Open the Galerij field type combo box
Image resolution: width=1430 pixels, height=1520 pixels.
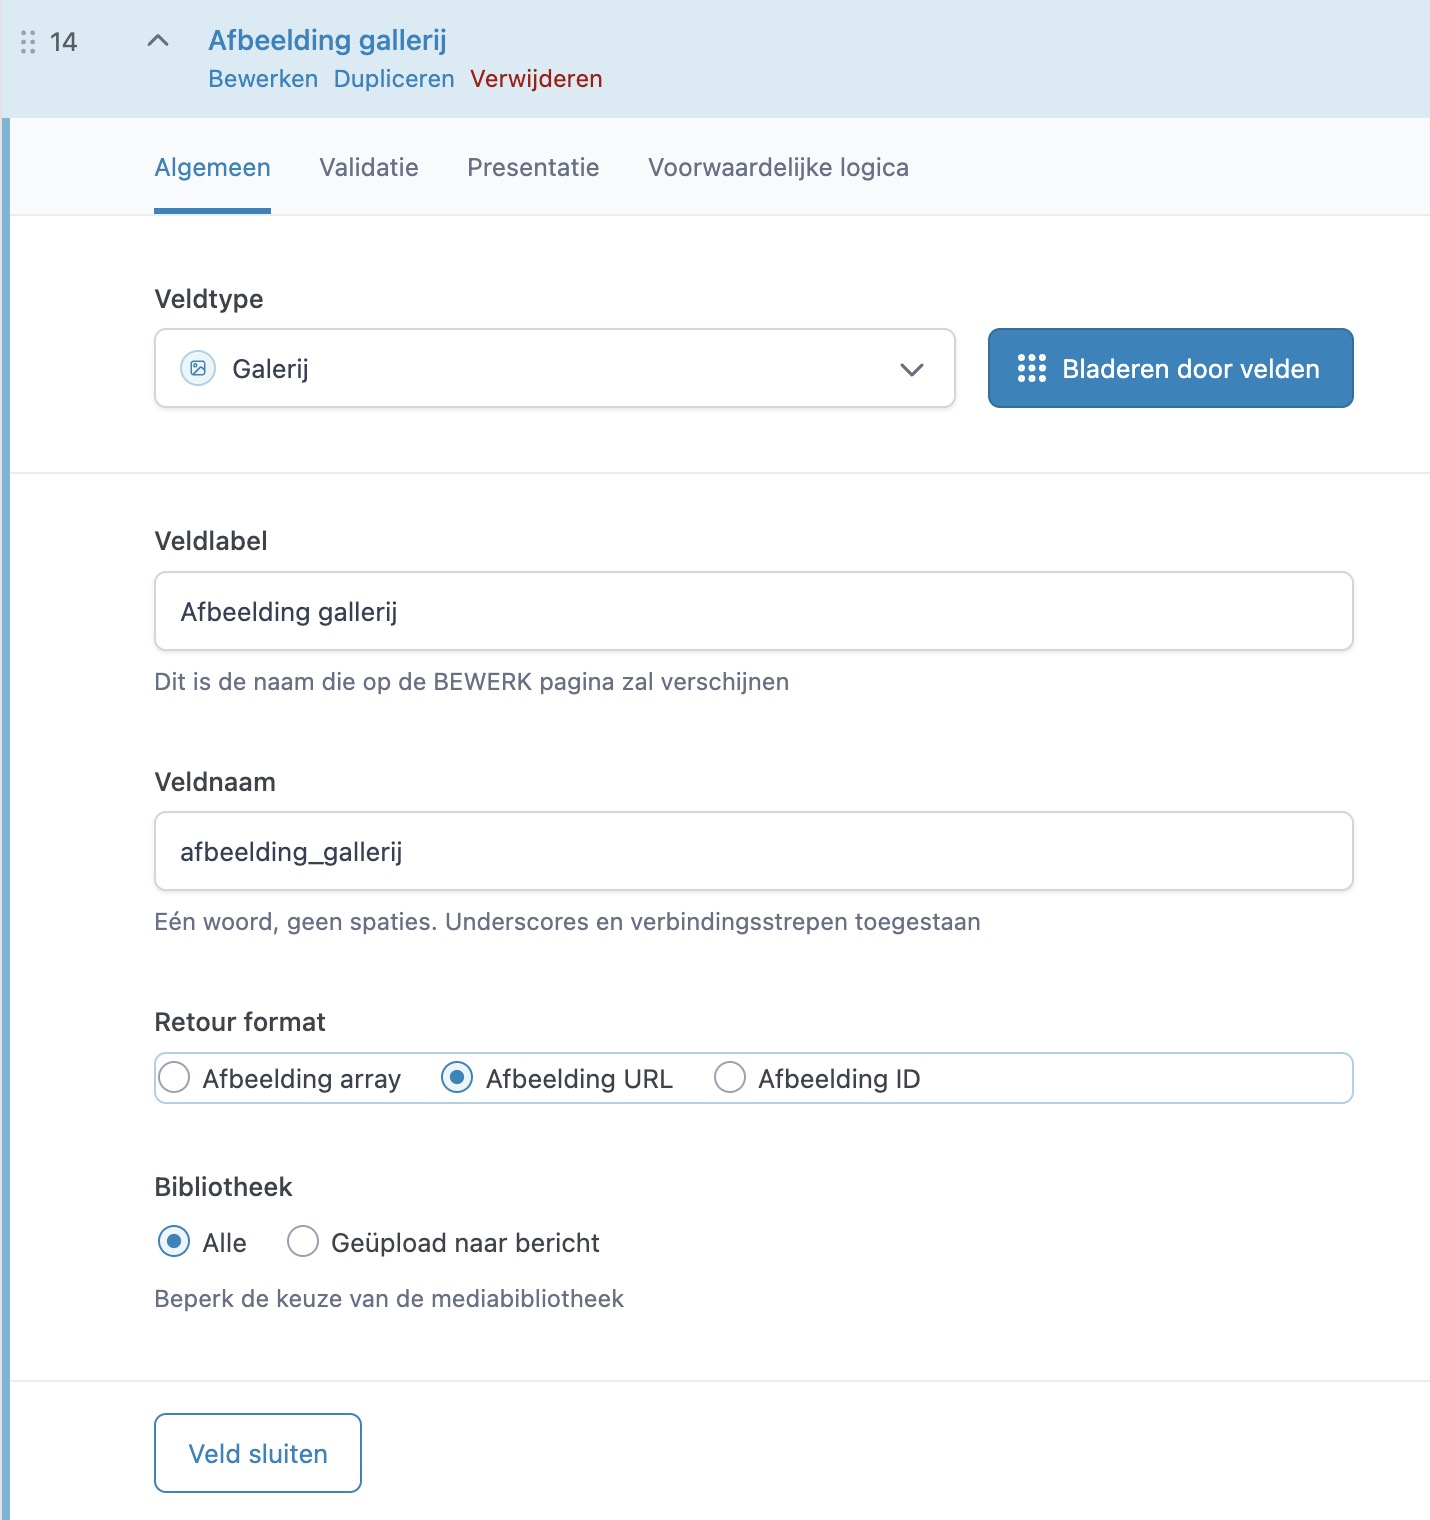(554, 368)
